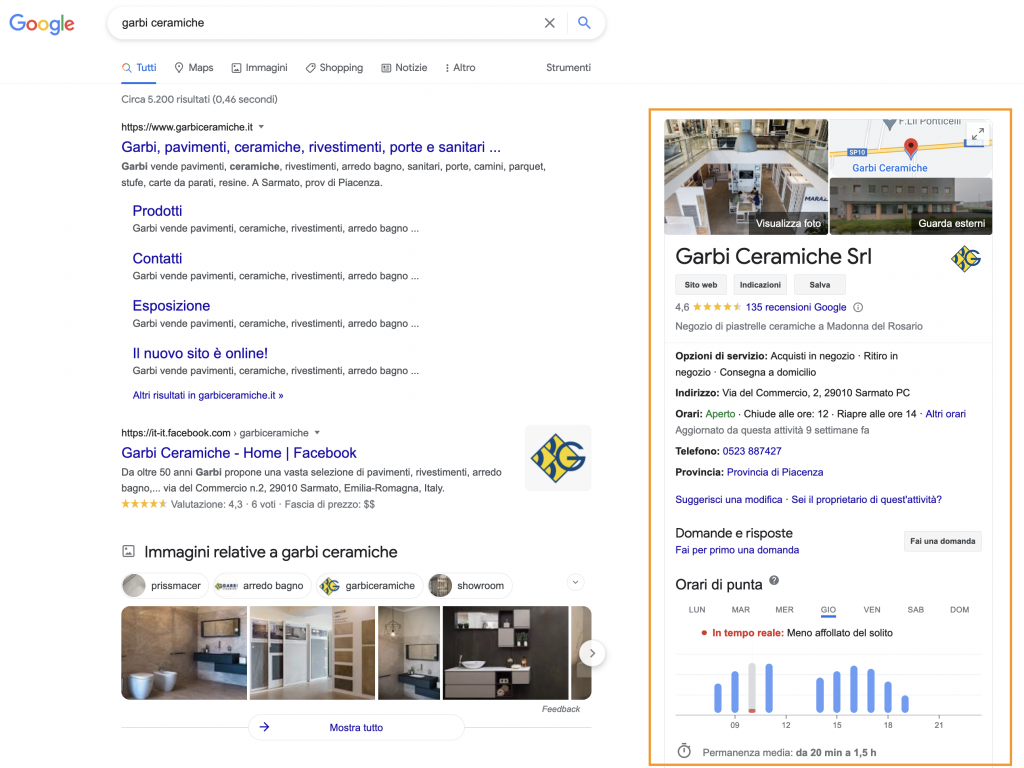This screenshot has width=1024, height=768.
Task: Clear the search box with the X icon
Action: (x=550, y=23)
